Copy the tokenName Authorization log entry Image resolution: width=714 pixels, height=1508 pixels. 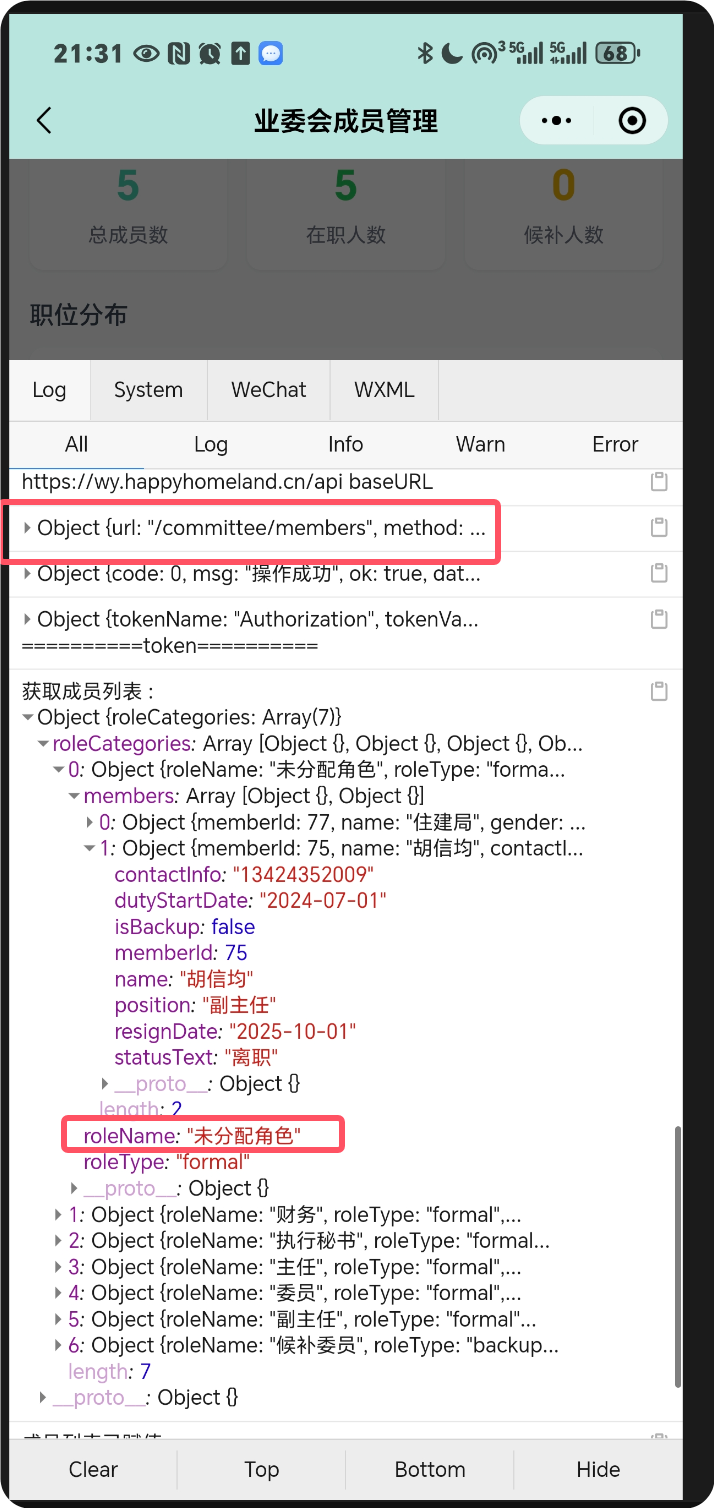click(x=659, y=619)
